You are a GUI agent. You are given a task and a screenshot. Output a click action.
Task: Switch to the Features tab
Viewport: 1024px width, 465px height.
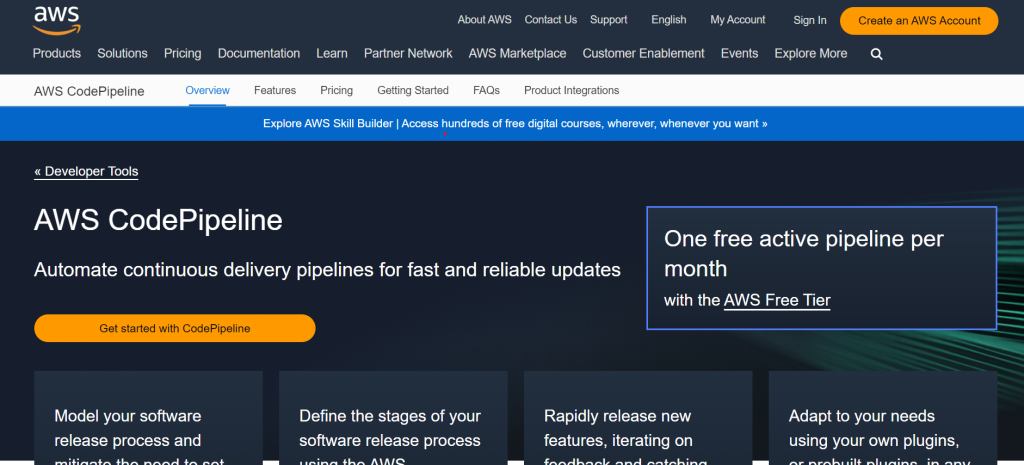tap(275, 90)
